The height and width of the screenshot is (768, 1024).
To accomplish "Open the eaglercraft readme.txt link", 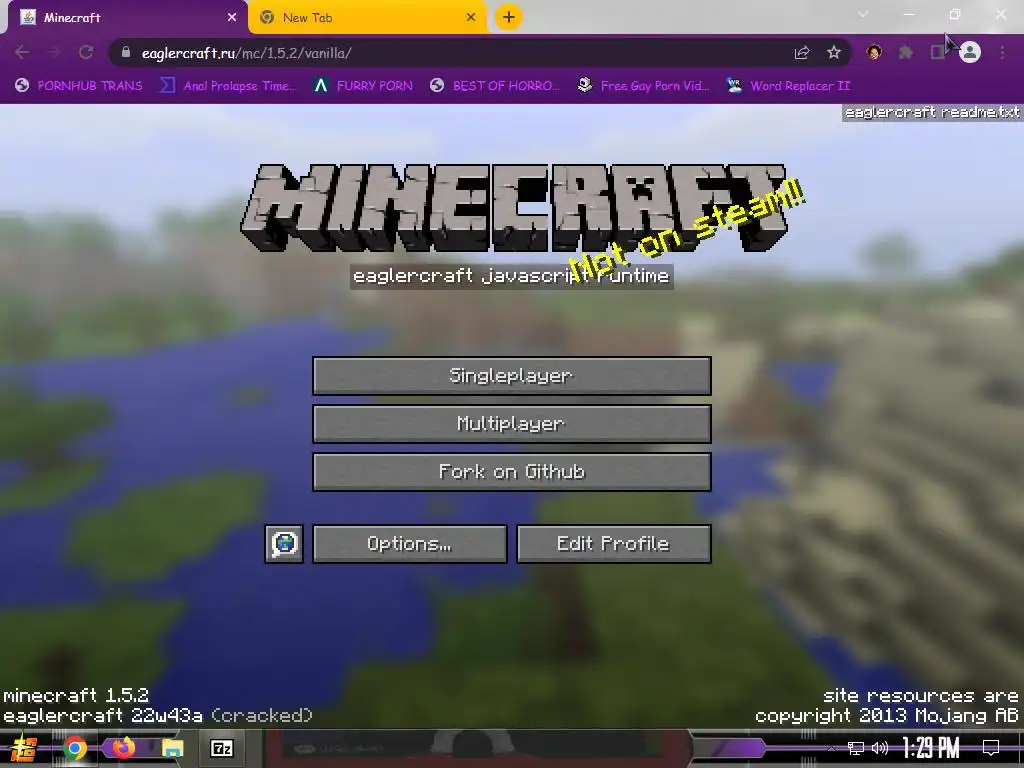I will click(x=932, y=112).
